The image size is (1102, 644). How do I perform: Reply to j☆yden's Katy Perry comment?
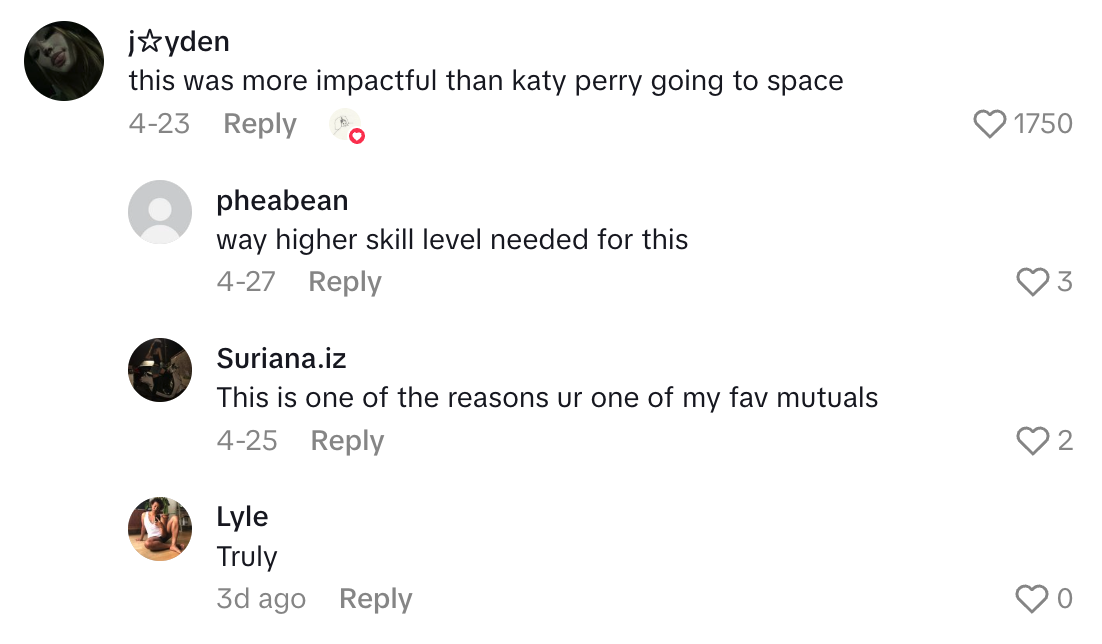pyautogui.click(x=260, y=124)
